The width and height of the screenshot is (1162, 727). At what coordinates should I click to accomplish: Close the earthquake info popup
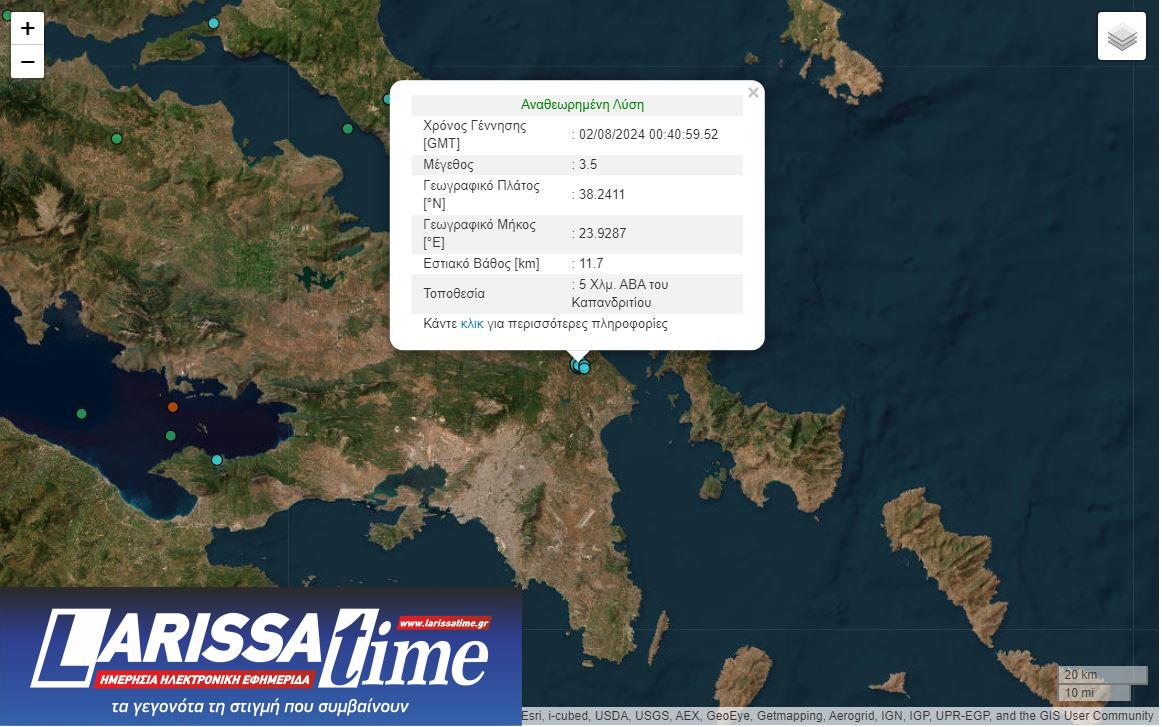[x=753, y=93]
